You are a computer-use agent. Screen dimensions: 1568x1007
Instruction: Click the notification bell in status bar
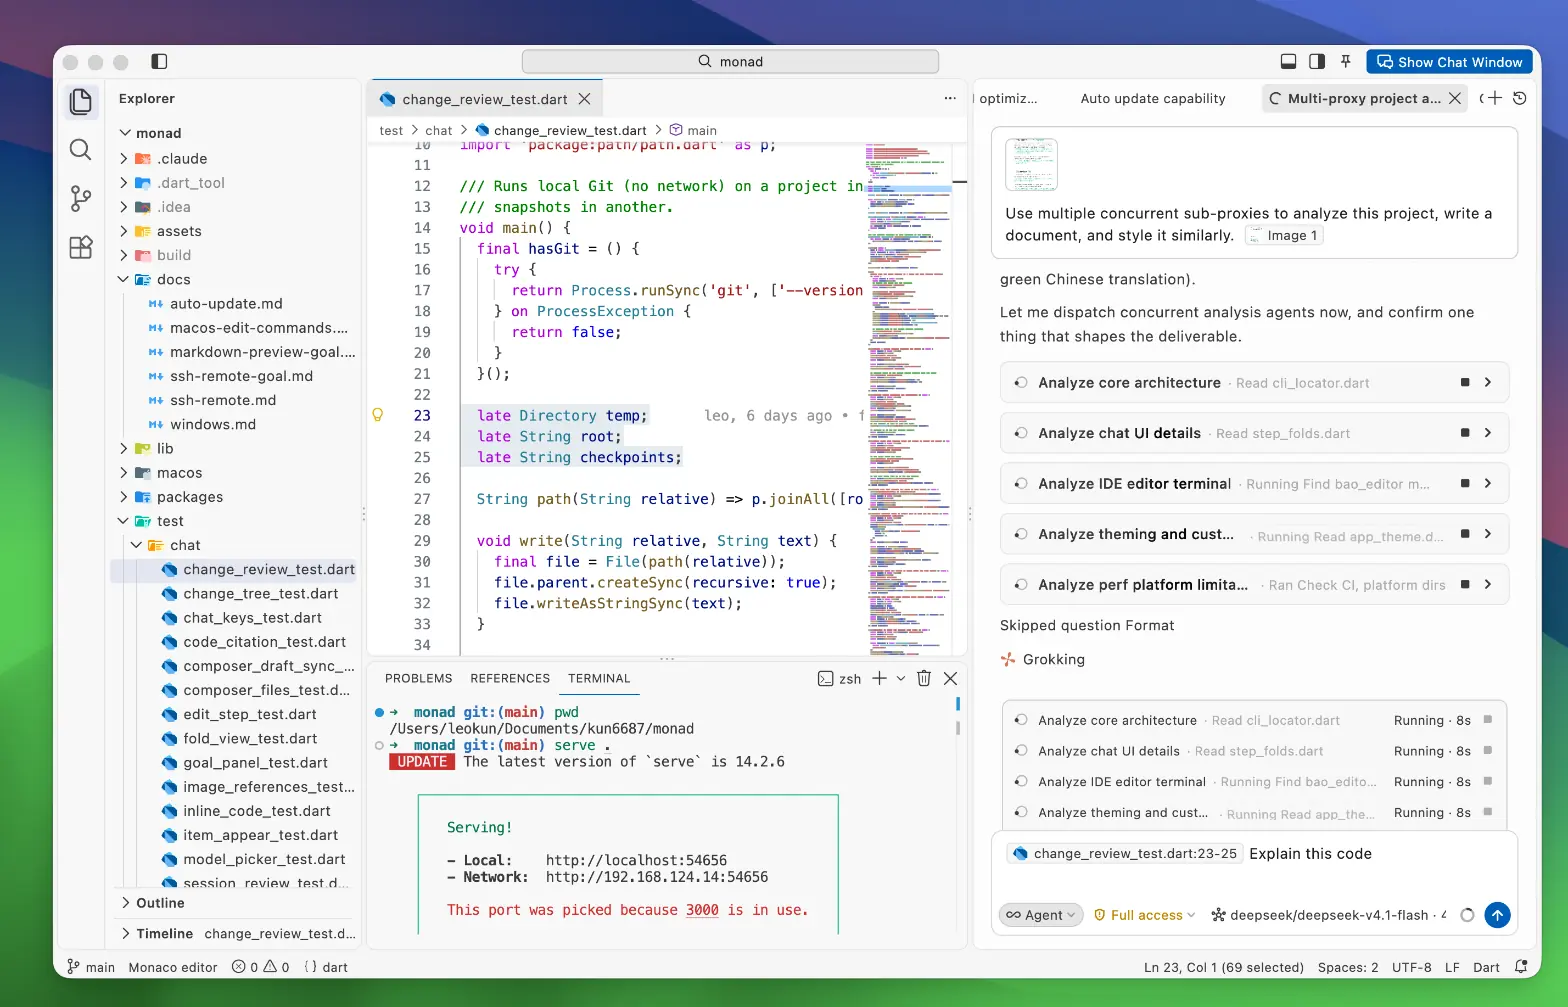point(1521,967)
